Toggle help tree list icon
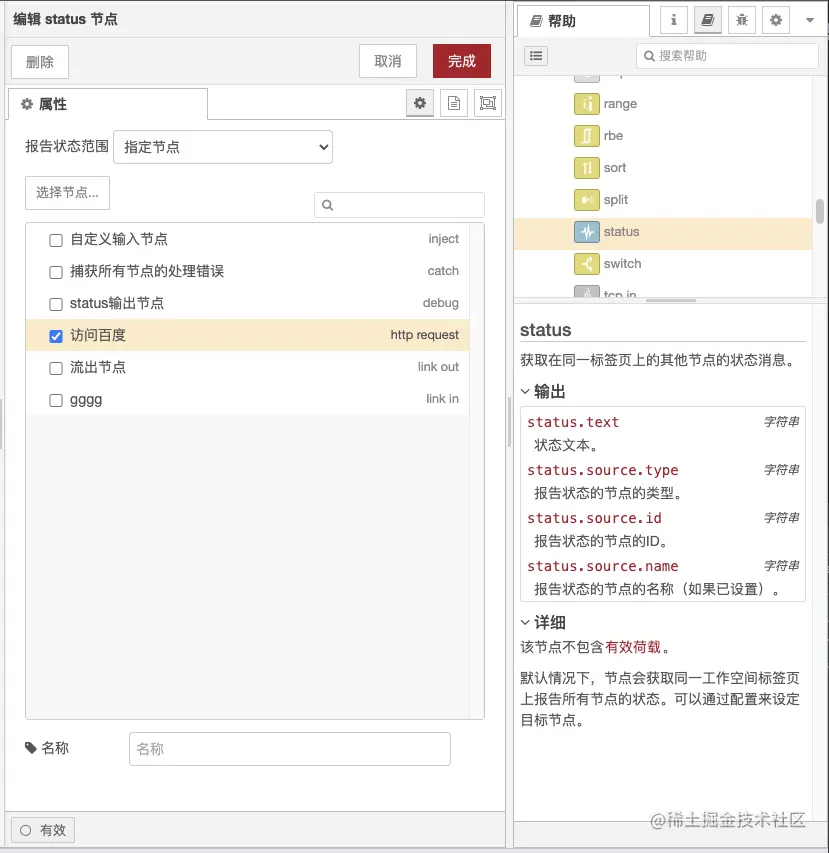The image size is (829, 853). click(536, 55)
